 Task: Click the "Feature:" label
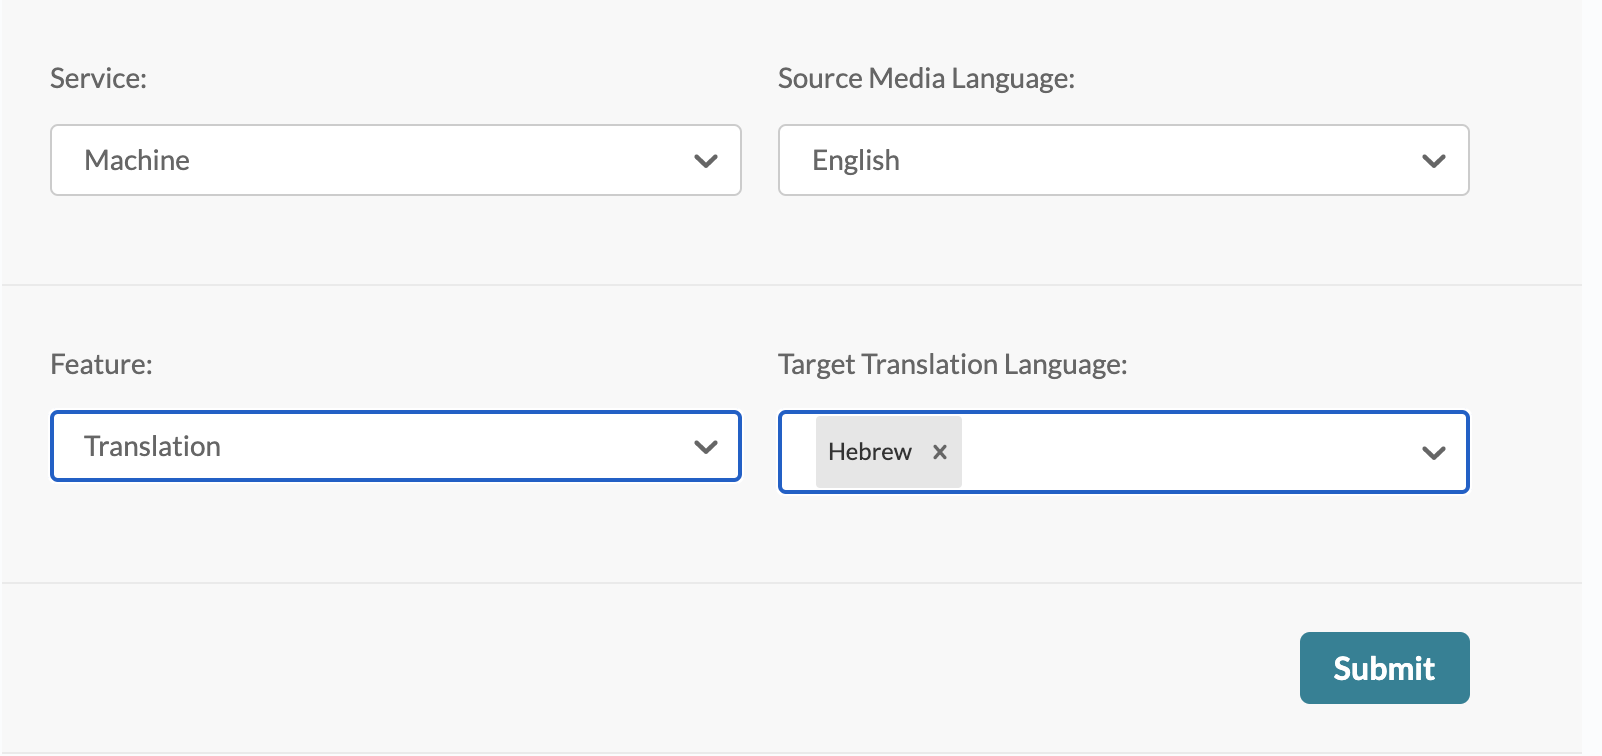pos(101,364)
